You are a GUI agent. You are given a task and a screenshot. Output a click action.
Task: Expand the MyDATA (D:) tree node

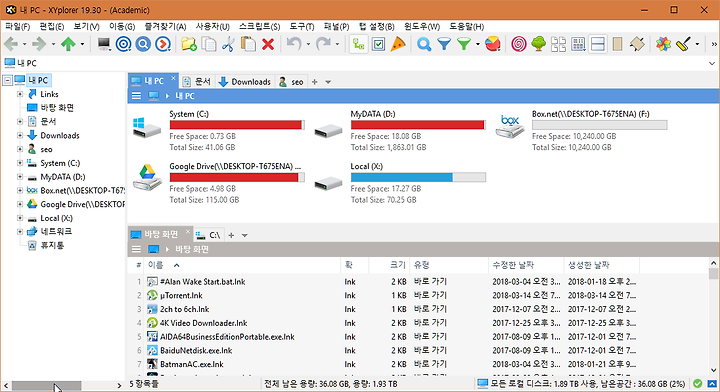[20, 177]
